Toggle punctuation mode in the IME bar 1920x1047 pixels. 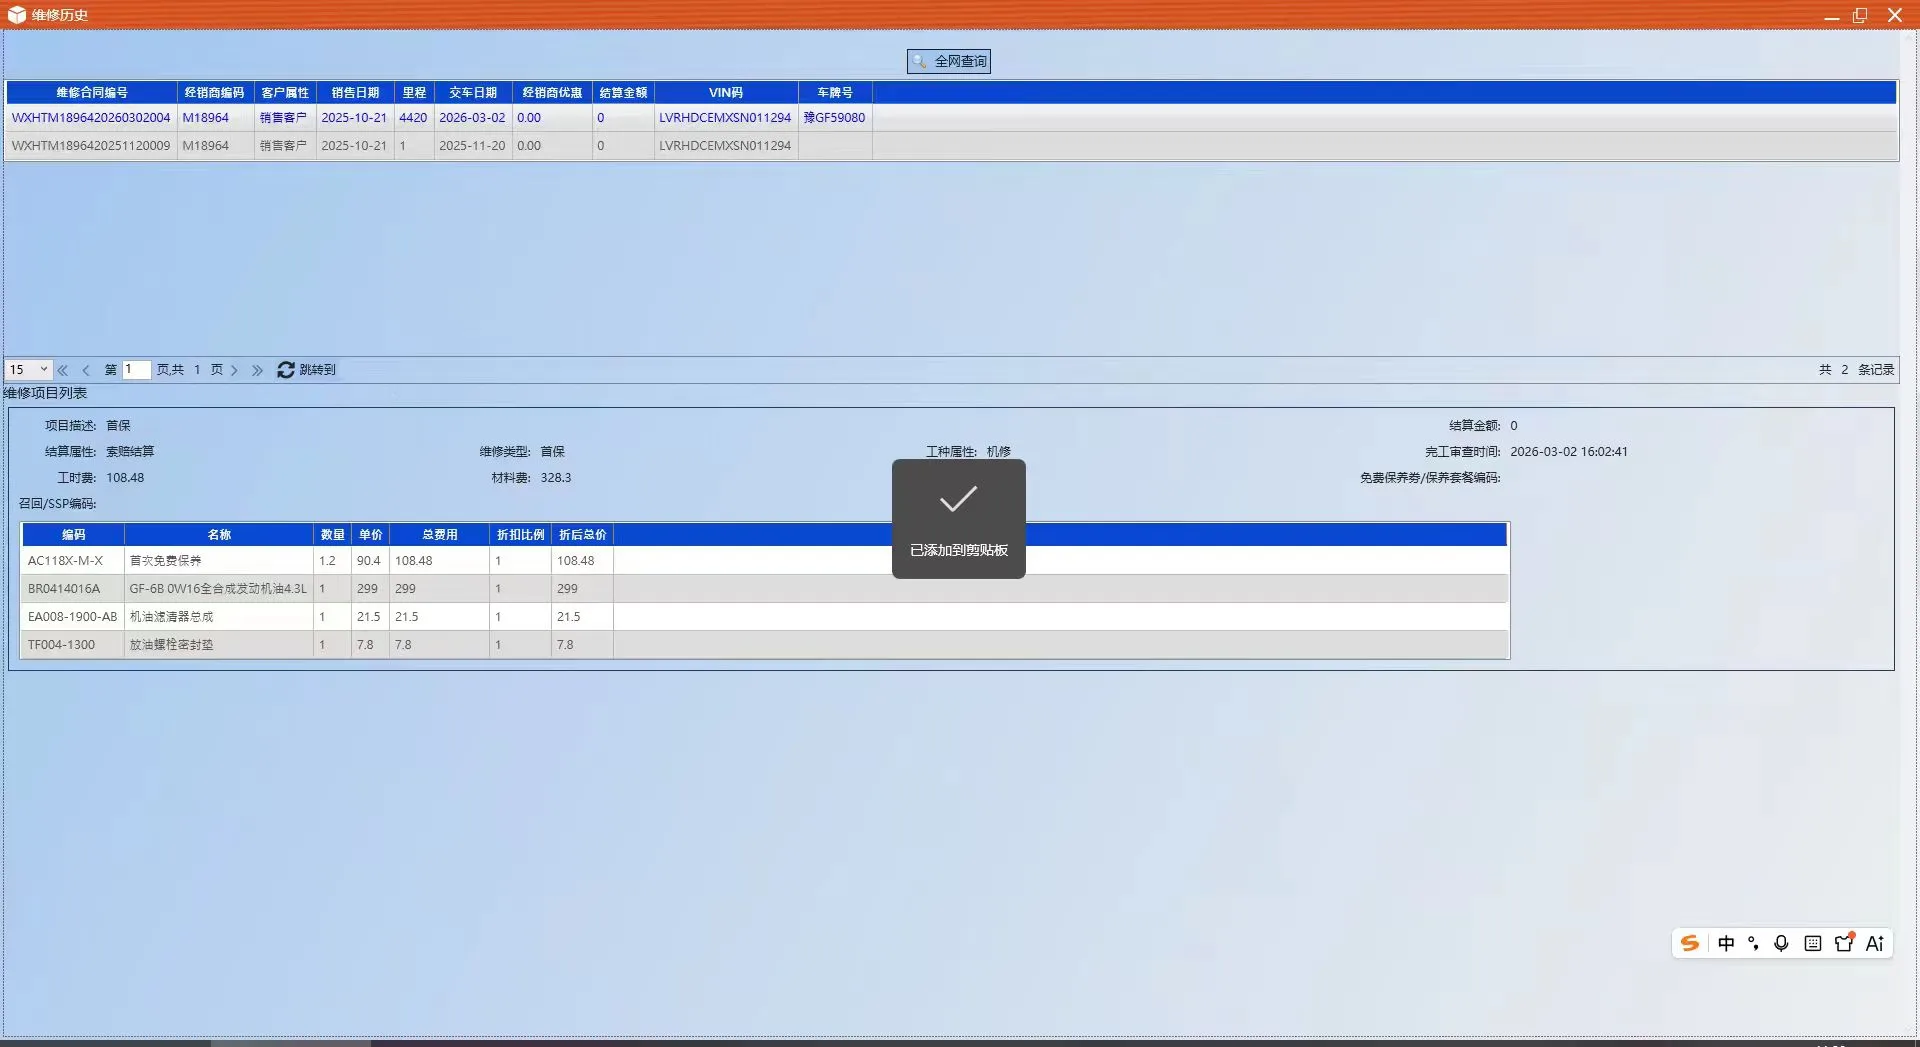(x=1753, y=943)
